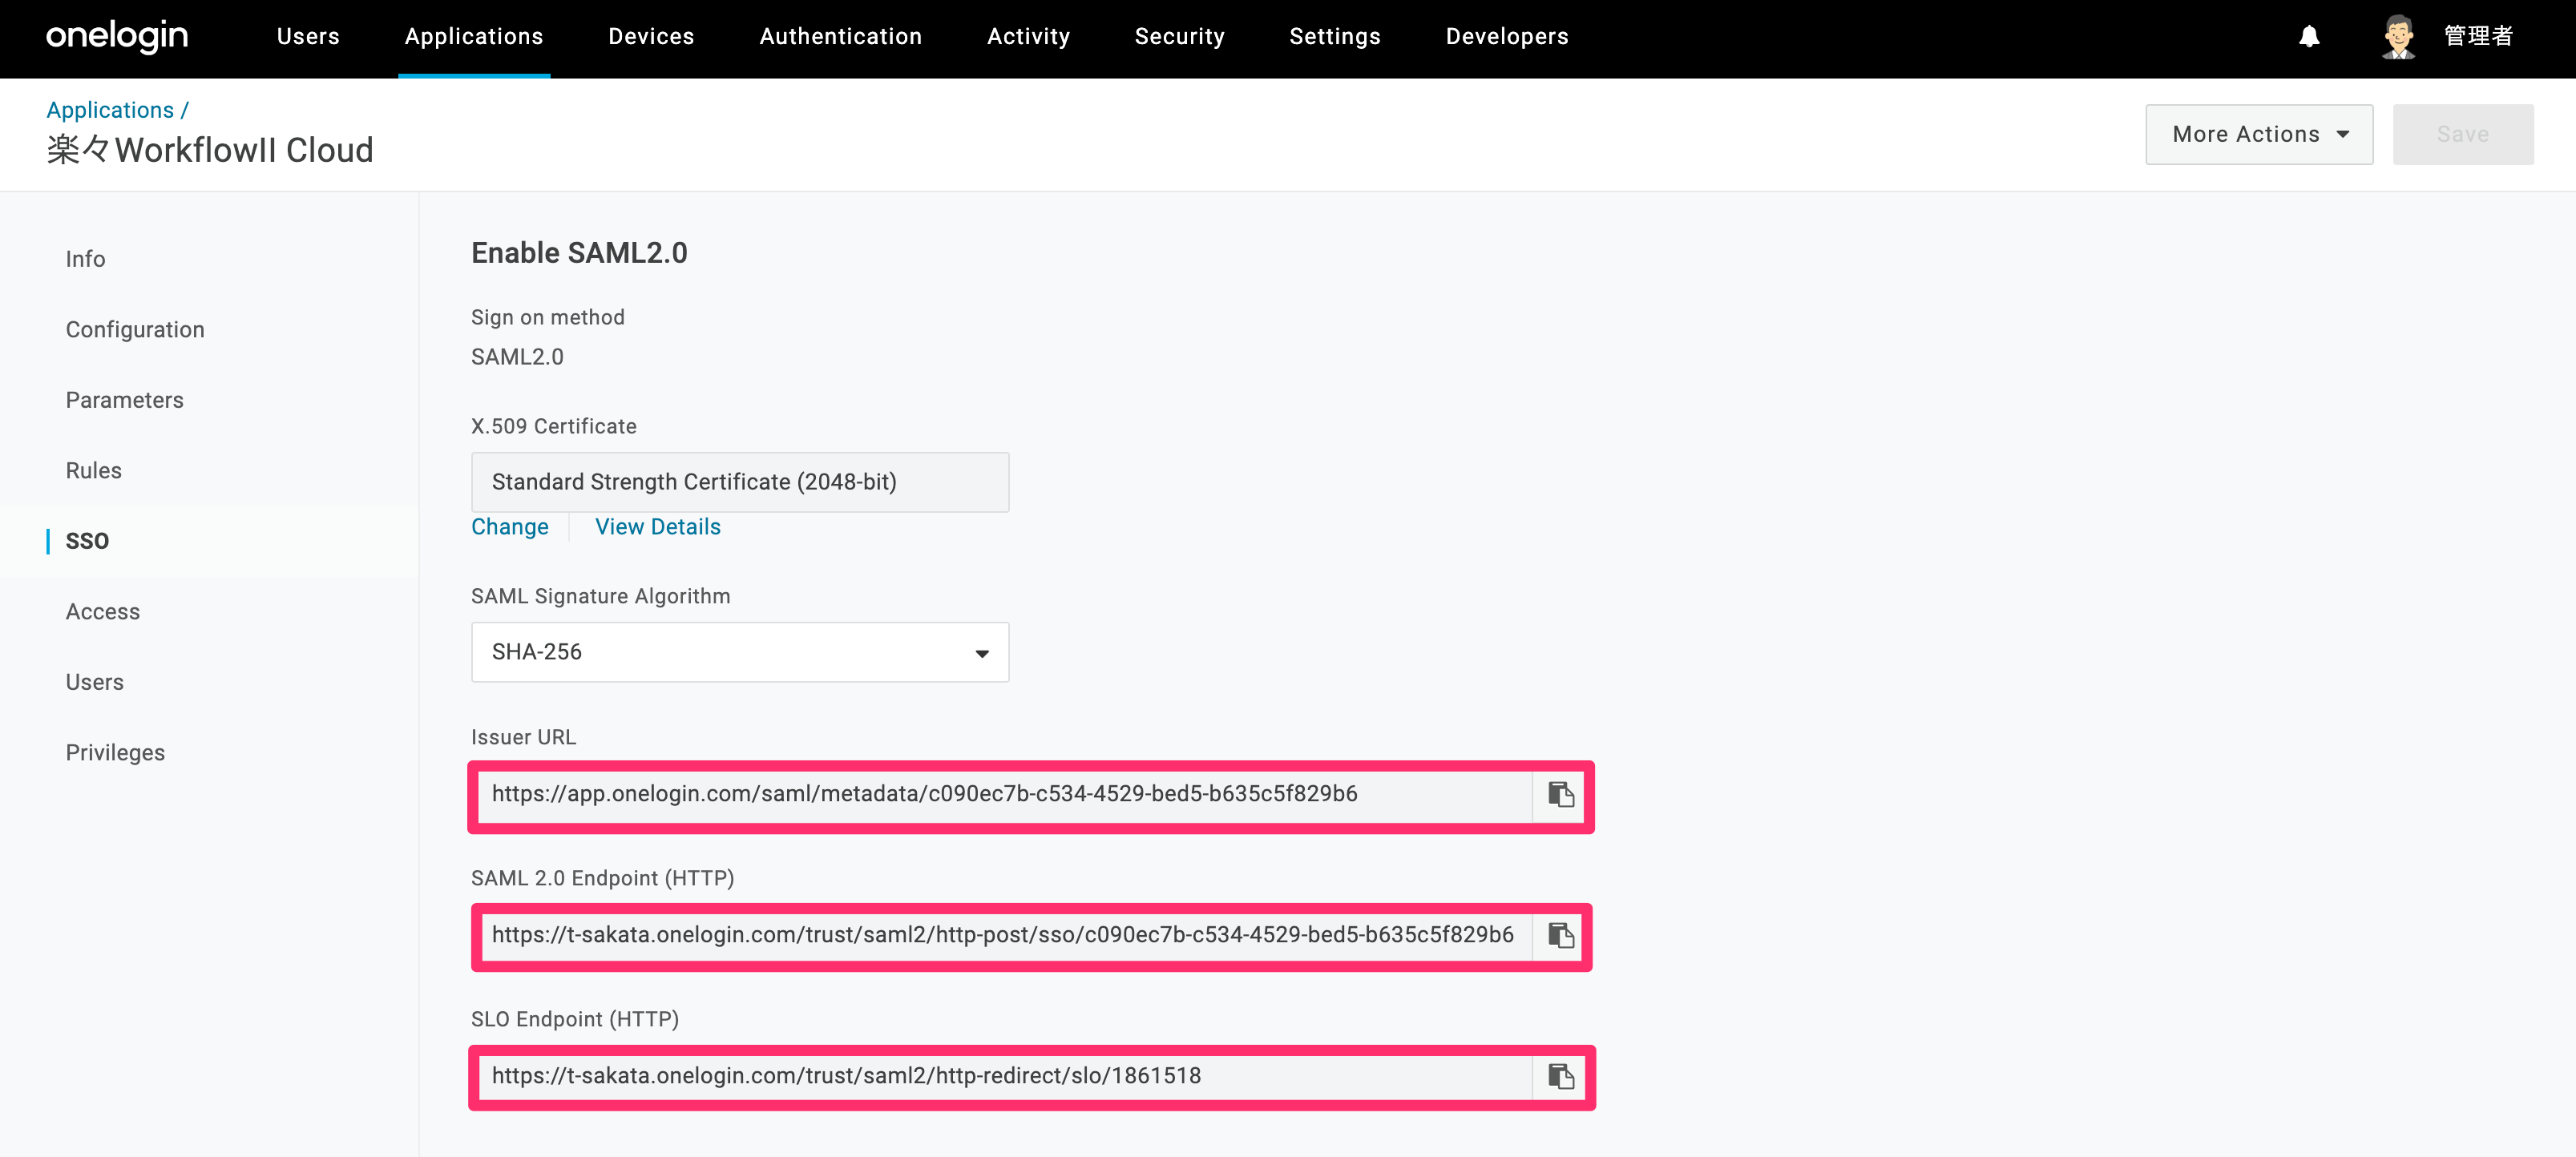Open the Authentication menu
Image resolution: width=2576 pixels, height=1157 pixels.
pyautogui.click(x=840, y=37)
